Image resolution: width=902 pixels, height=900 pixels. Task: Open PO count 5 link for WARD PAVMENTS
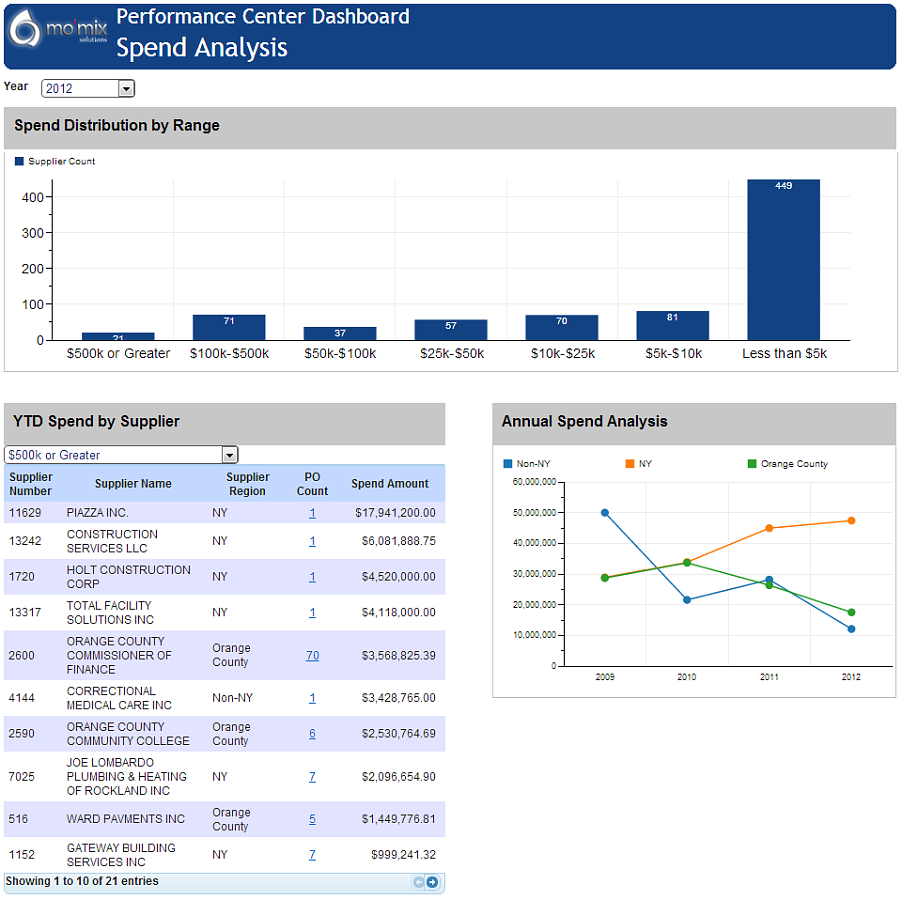(x=312, y=819)
